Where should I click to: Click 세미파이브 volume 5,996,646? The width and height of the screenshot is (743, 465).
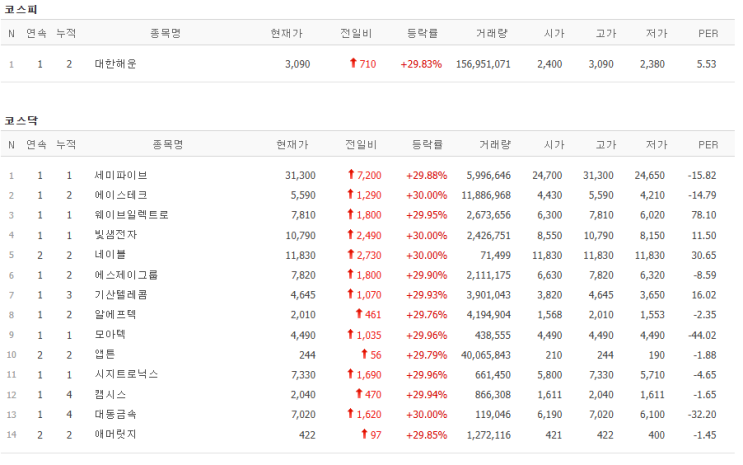489,175
